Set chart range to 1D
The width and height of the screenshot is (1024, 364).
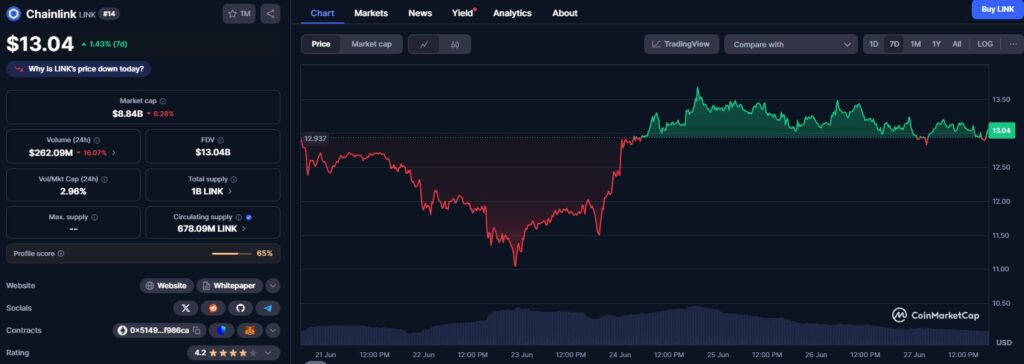click(874, 44)
